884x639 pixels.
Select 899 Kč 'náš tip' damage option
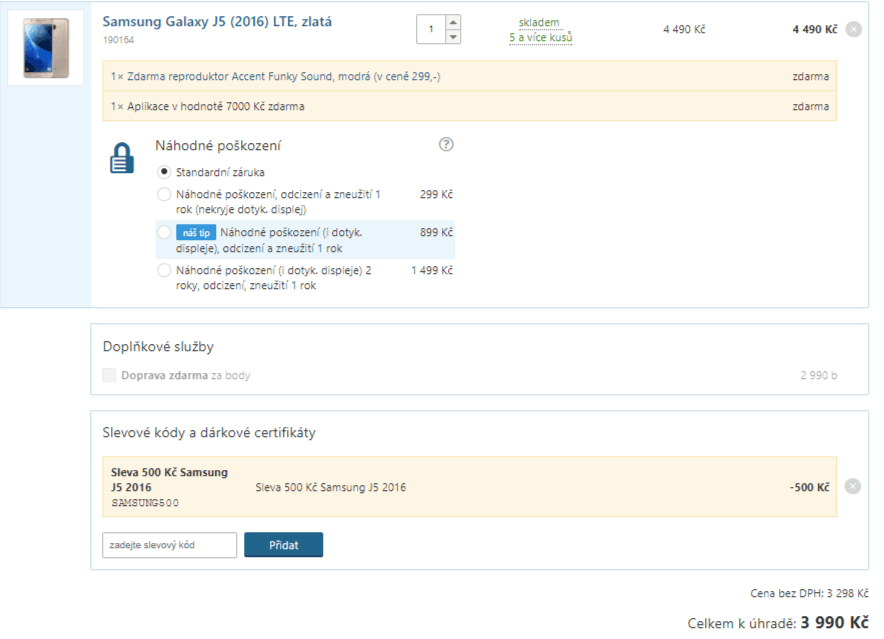(x=163, y=232)
